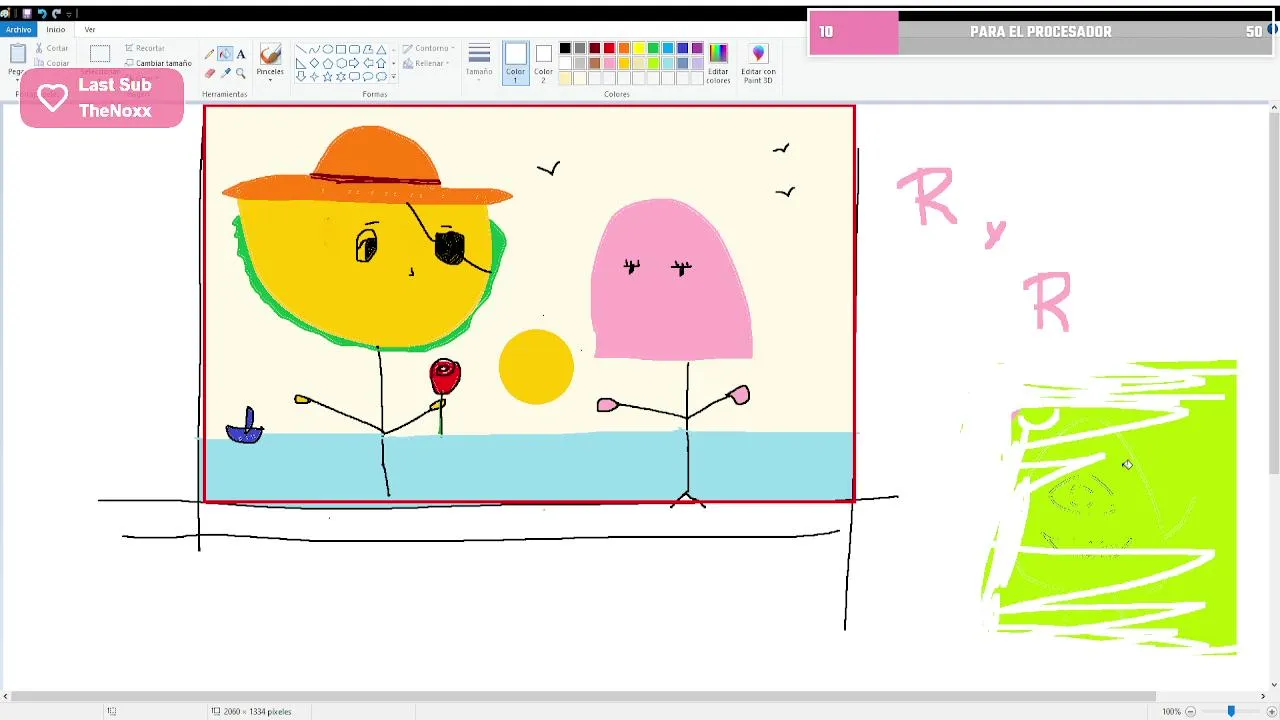Choose the diamond shape
Image resolution: width=1280 pixels, height=720 pixels.
pos(314,63)
